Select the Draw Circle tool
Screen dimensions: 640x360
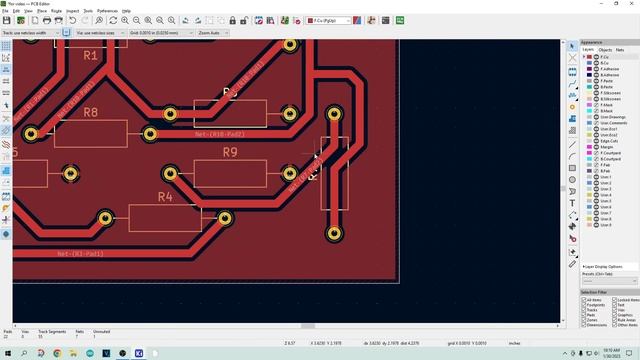[572, 180]
